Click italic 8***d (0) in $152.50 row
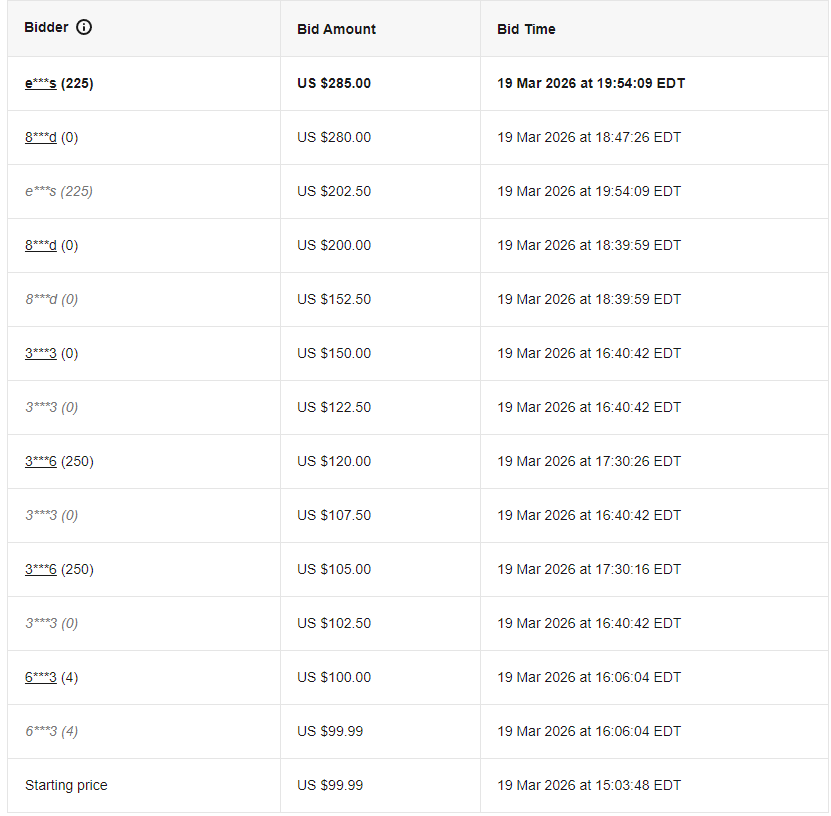The width and height of the screenshot is (831, 816). point(51,300)
